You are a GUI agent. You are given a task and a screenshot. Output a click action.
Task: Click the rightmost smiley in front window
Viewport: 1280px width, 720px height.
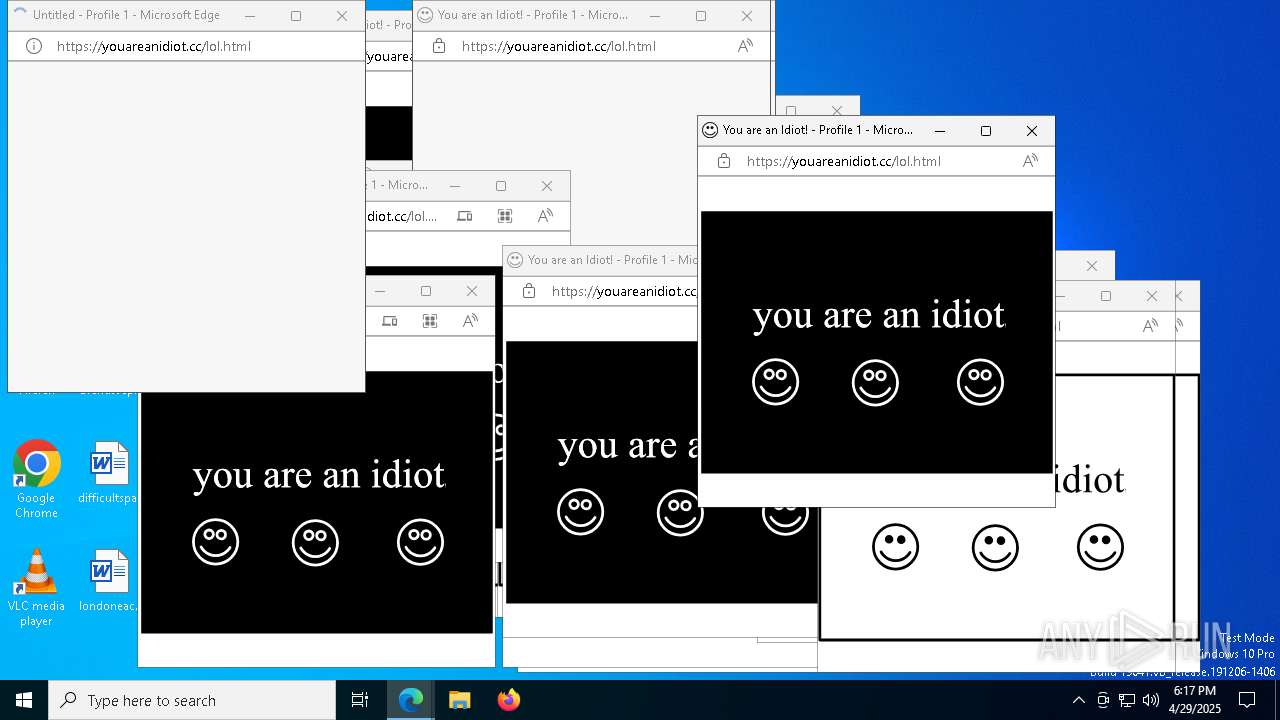pos(980,382)
